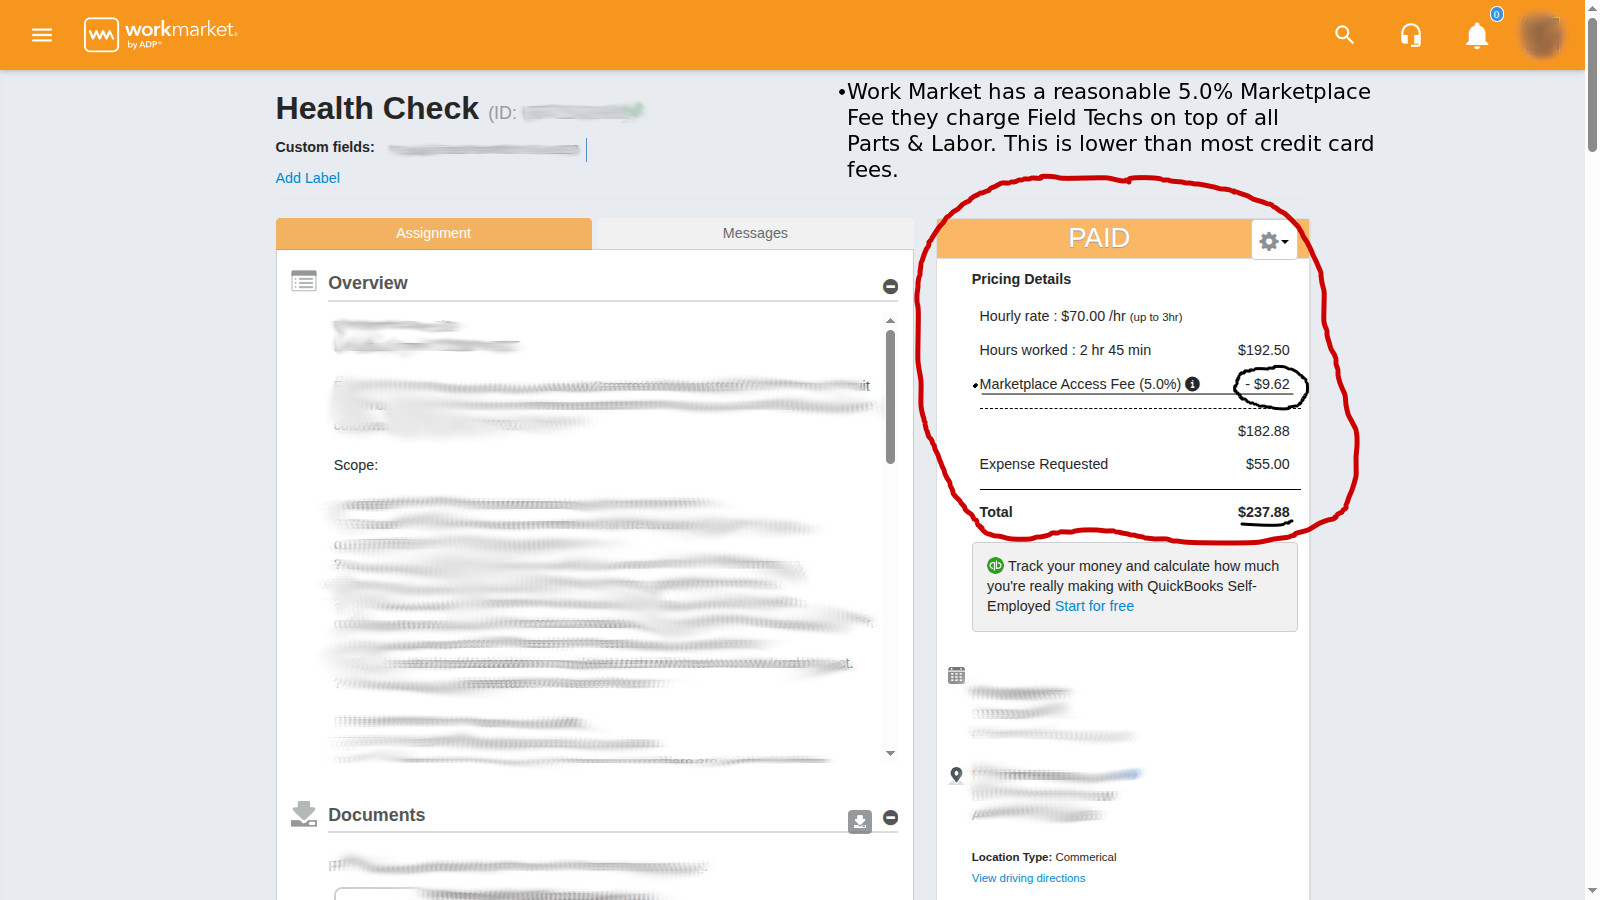Click the Overview panel scrollbar down arrow
Image resolution: width=1600 pixels, height=900 pixels.
[x=890, y=753]
